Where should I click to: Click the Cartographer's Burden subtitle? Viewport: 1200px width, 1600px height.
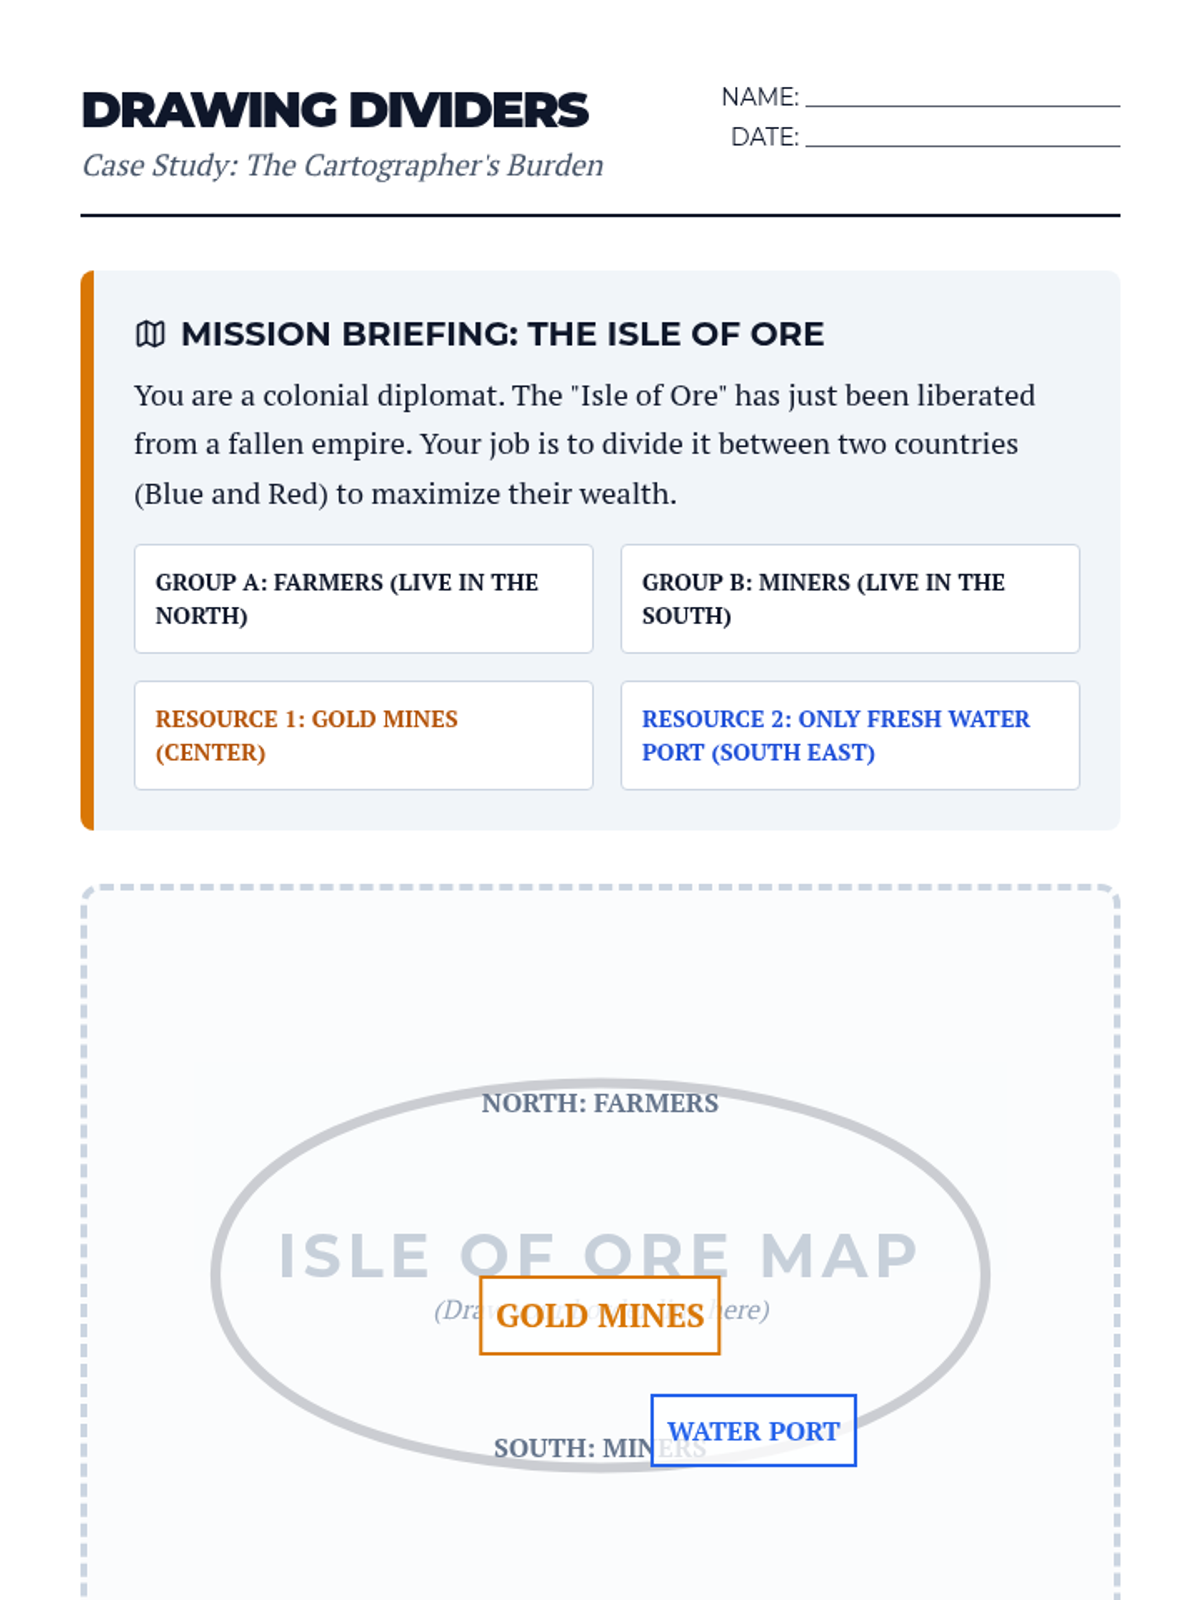[x=343, y=165]
